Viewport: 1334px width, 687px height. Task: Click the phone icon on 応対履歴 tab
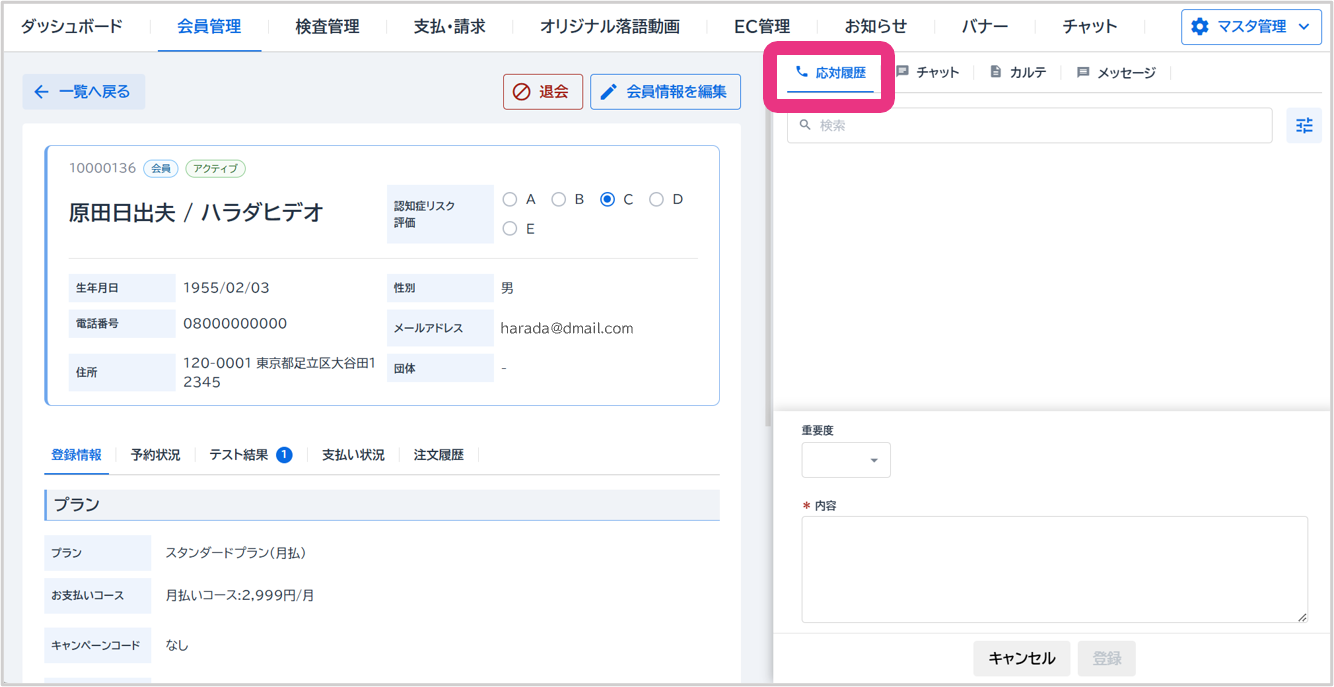[x=801, y=72]
